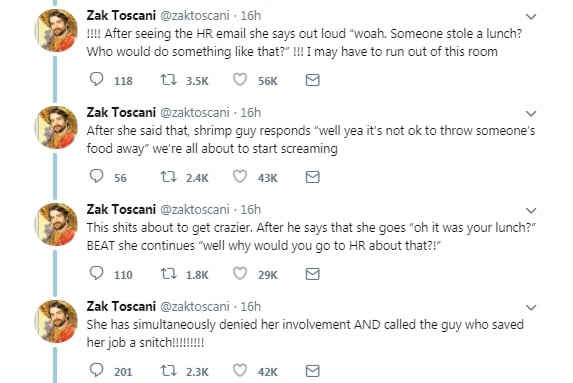Like the tweet with 56K likes

tap(240, 80)
